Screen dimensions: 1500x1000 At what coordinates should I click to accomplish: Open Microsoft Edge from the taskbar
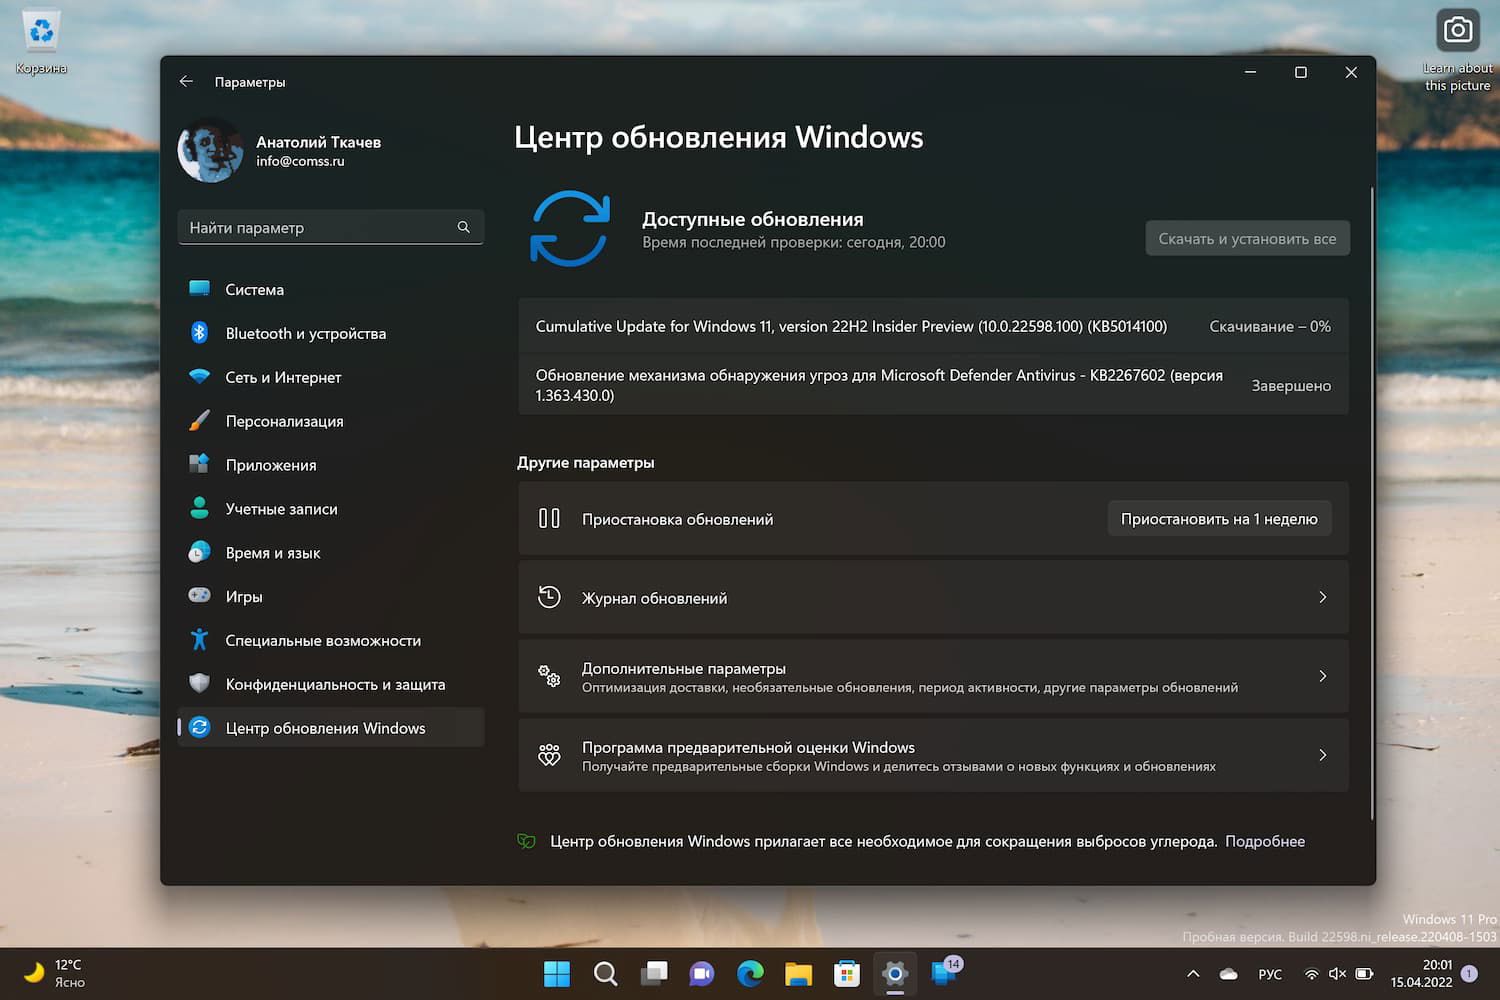(749, 973)
